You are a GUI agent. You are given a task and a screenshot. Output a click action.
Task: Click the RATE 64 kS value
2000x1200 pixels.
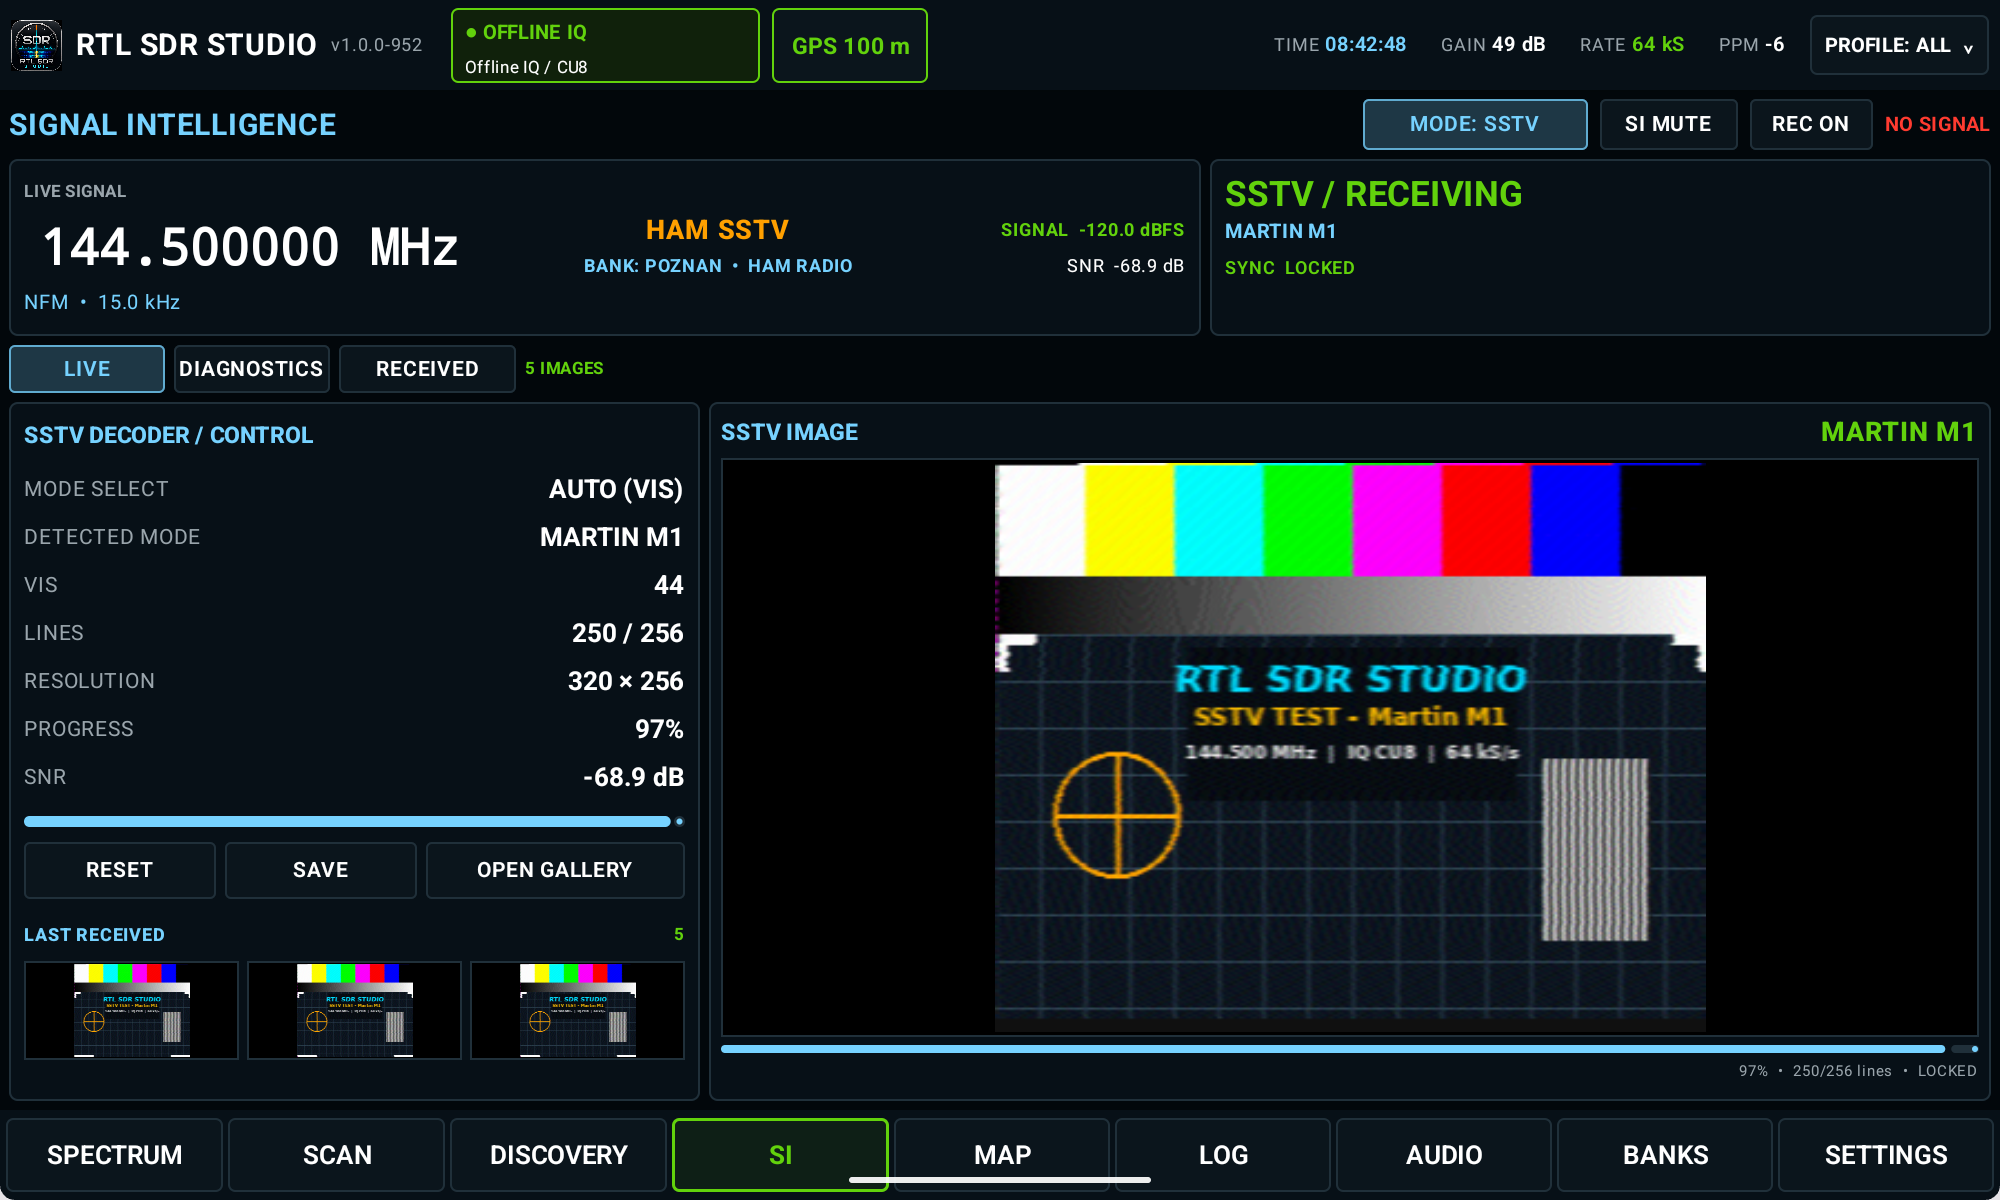coord(1632,45)
